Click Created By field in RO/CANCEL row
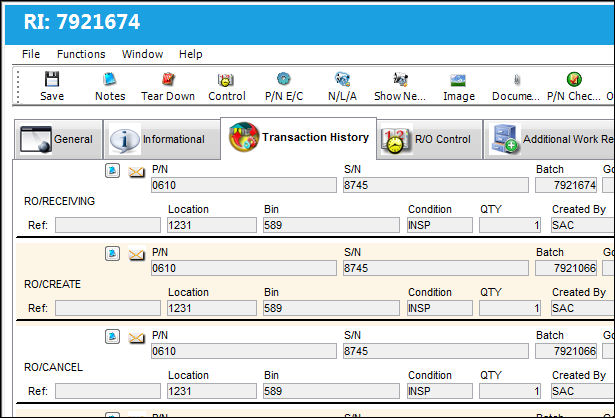The width and height of the screenshot is (615, 418). pos(583,391)
